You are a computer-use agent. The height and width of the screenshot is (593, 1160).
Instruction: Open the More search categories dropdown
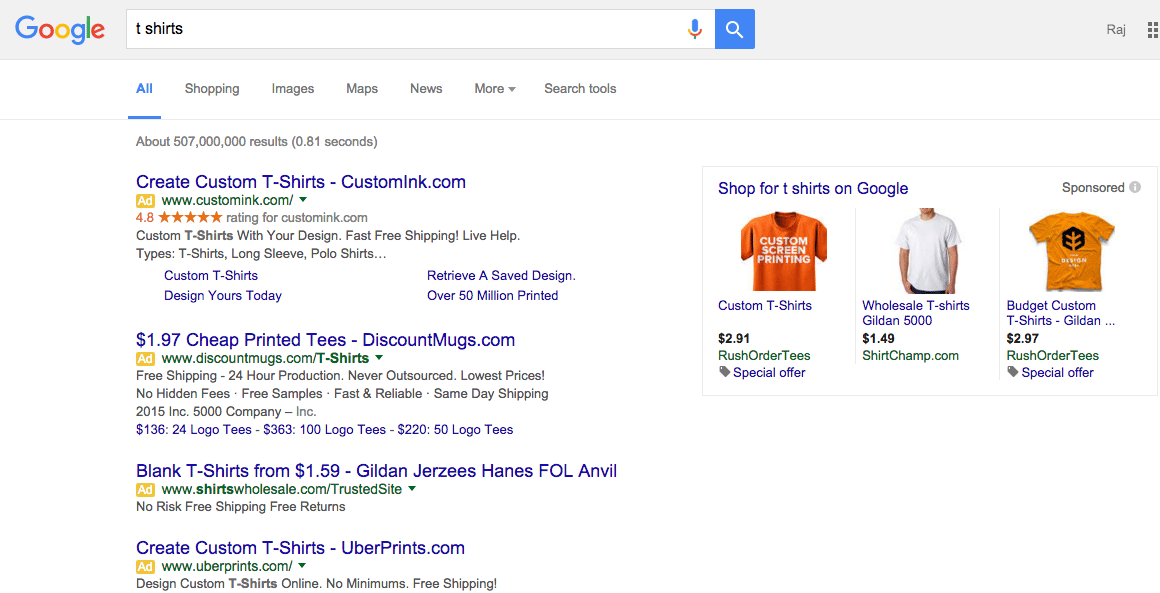(x=495, y=89)
